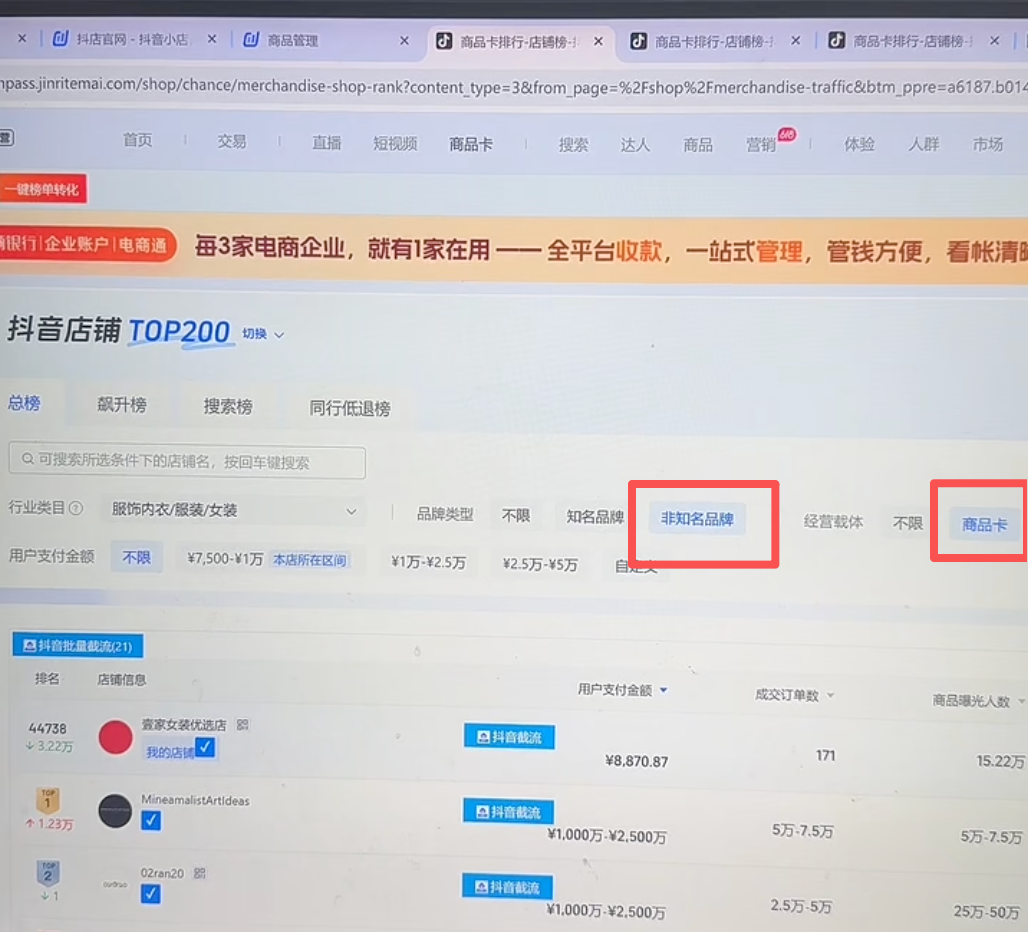Screen dimensions: 1028x932
Task: Click the red 一键榜单转化 button
Action: pos(43,189)
